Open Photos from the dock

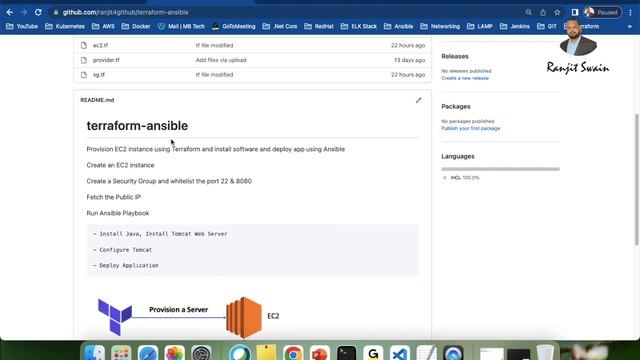[175, 353]
